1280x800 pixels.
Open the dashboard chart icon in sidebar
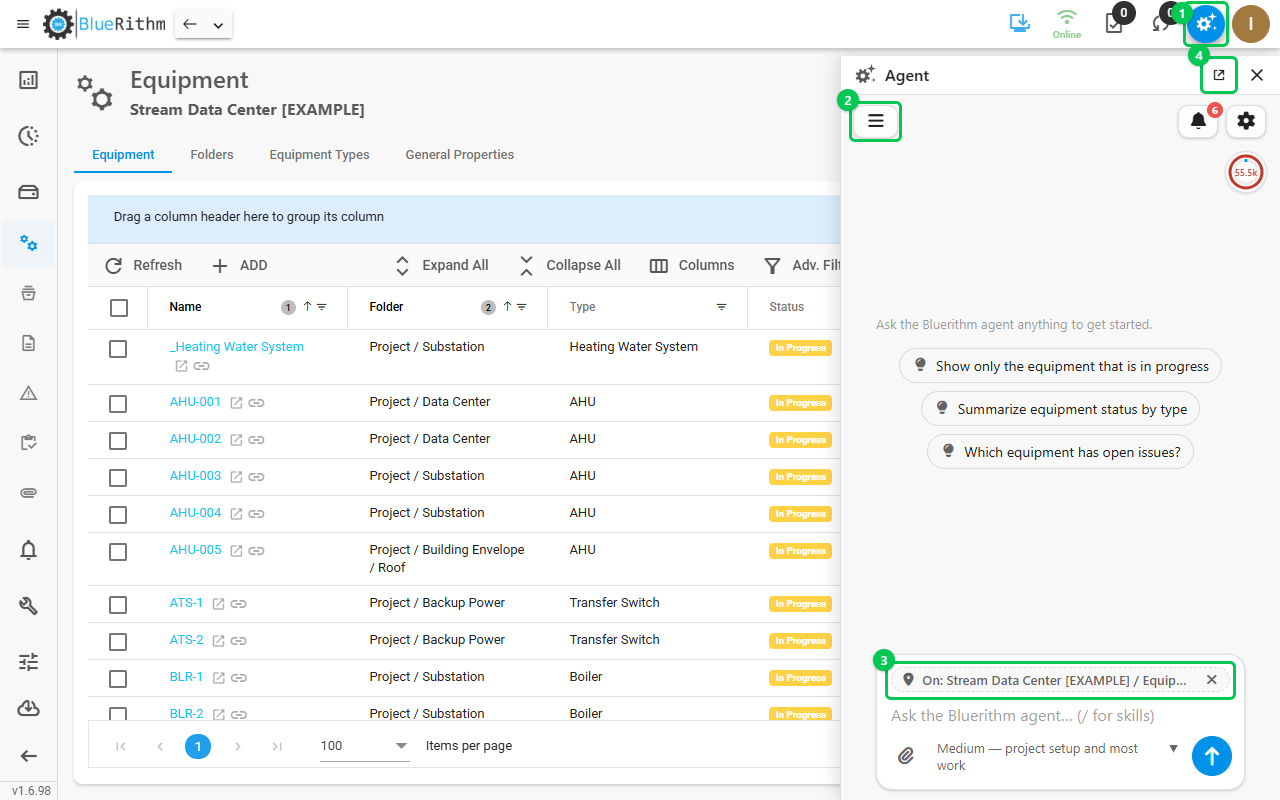tap(29, 80)
